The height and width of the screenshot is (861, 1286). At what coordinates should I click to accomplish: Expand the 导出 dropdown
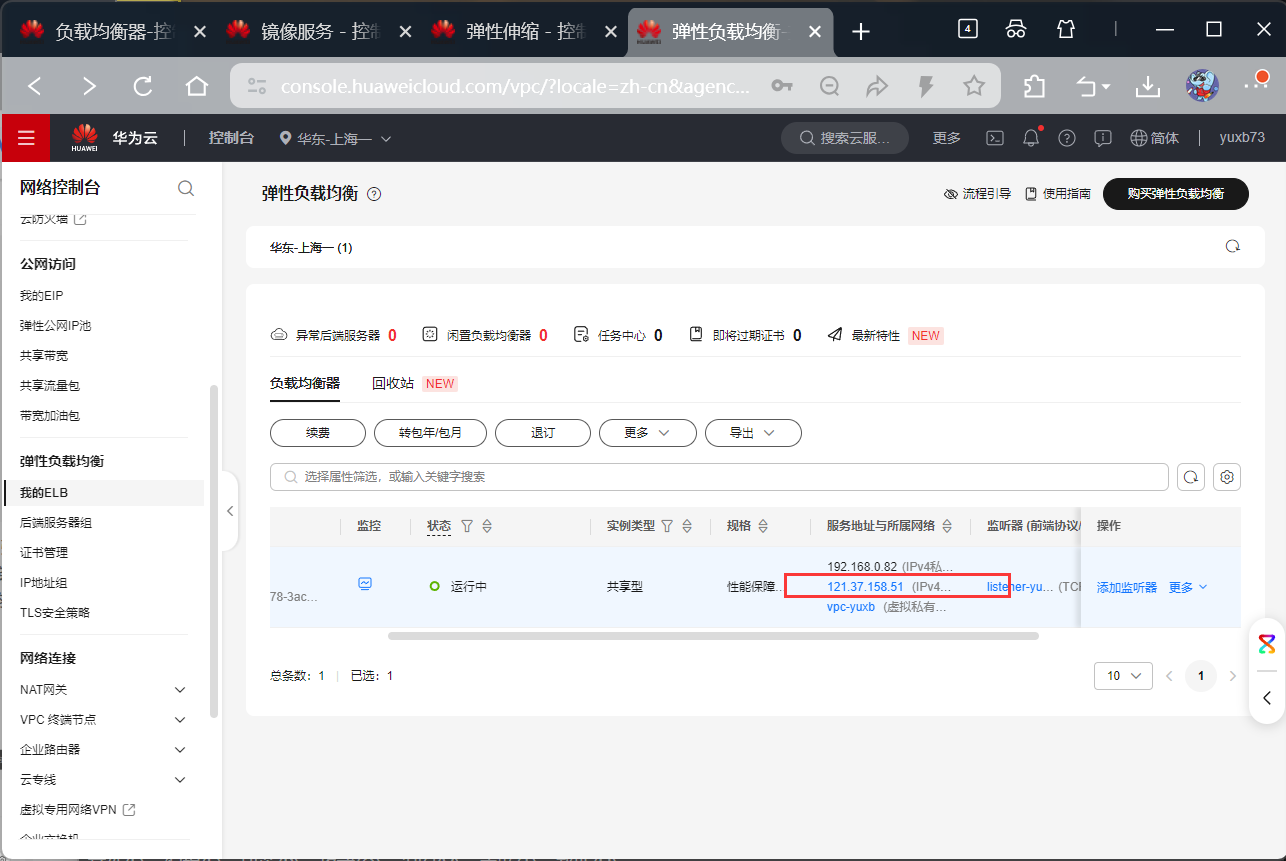(x=753, y=433)
